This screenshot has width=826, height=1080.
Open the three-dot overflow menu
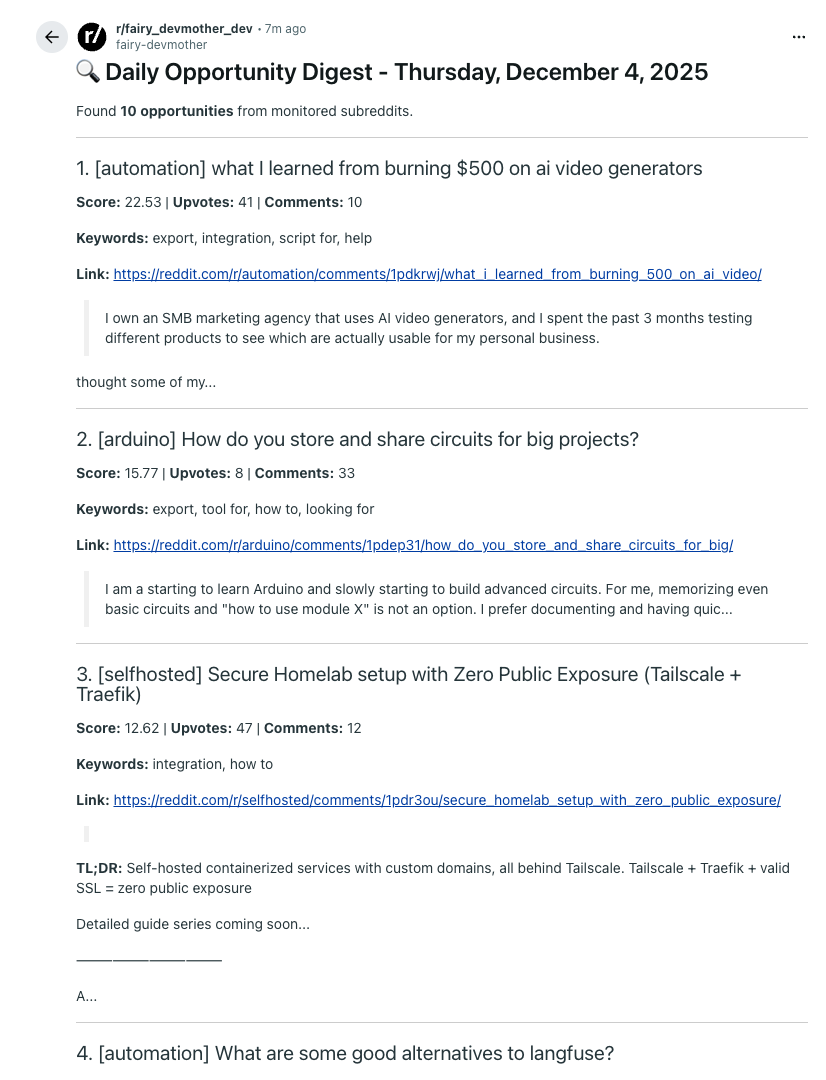click(x=798, y=36)
